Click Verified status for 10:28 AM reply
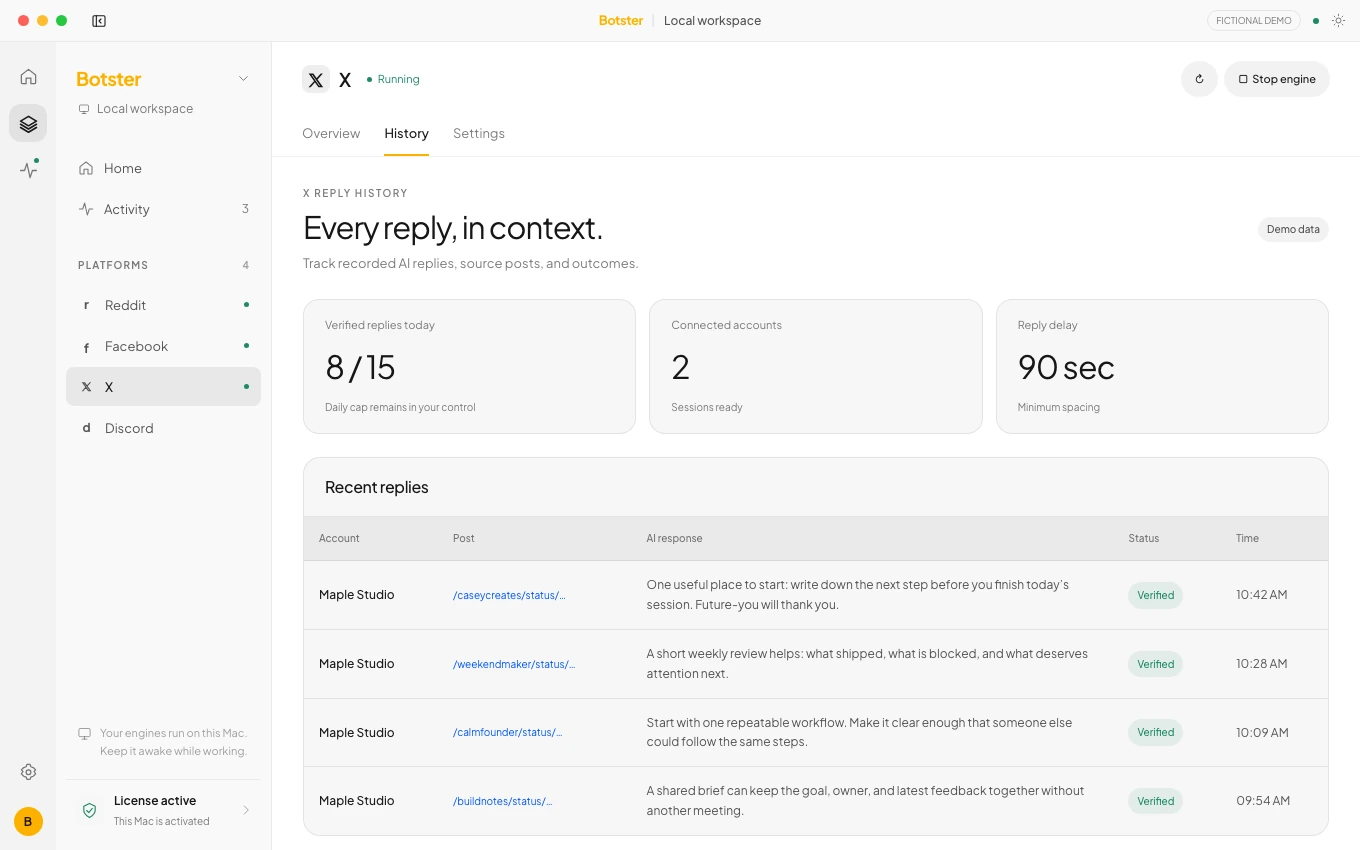1360x850 pixels. pos(1155,664)
